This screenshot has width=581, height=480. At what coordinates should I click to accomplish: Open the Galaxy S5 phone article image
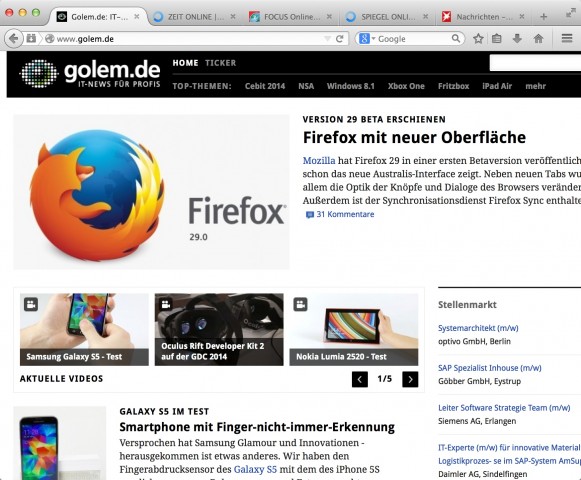coord(60,443)
